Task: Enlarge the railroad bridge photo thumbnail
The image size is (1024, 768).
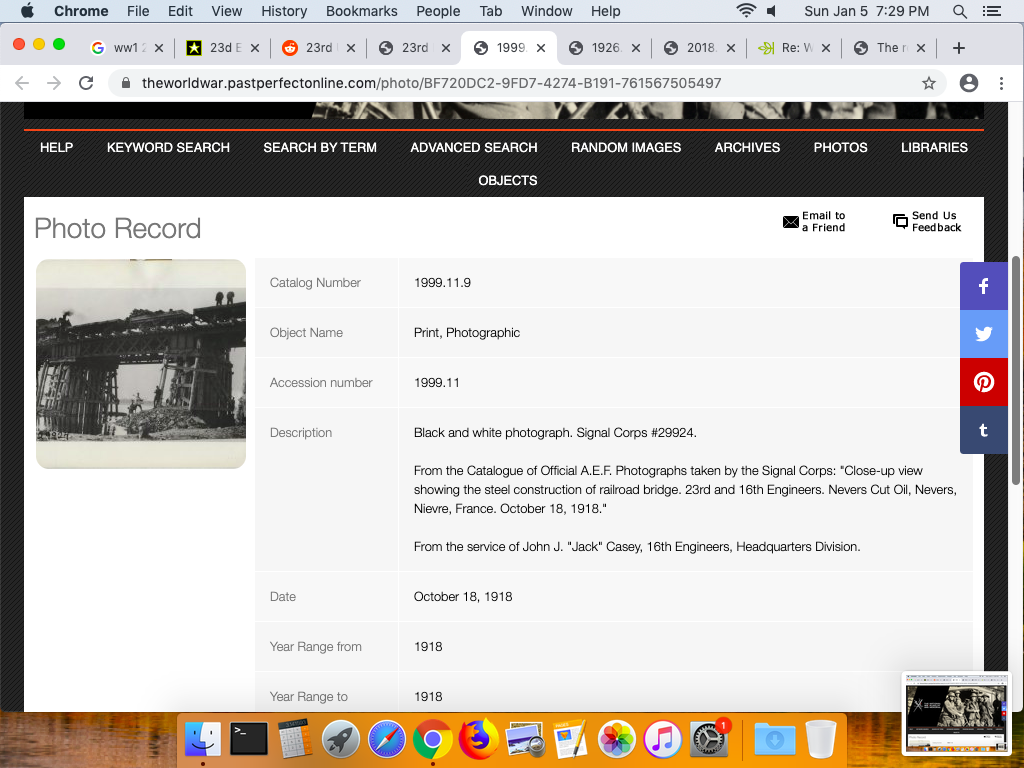Action: [141, 364]
